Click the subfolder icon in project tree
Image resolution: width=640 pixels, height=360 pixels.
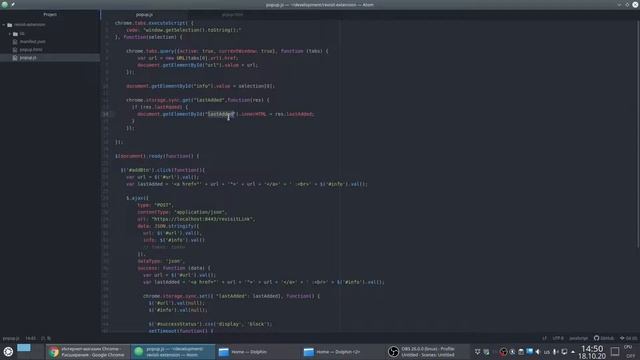tap(16, 33)
